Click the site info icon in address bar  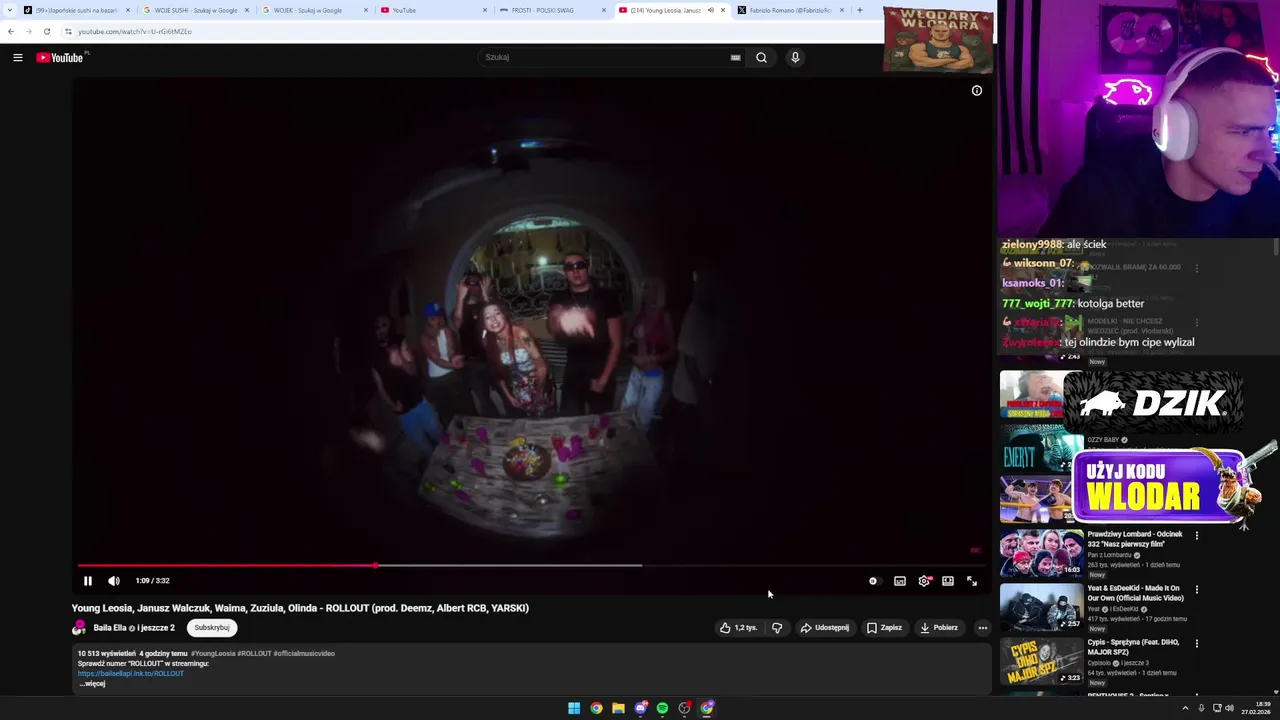pyautogui.click(x=68, y=31)
